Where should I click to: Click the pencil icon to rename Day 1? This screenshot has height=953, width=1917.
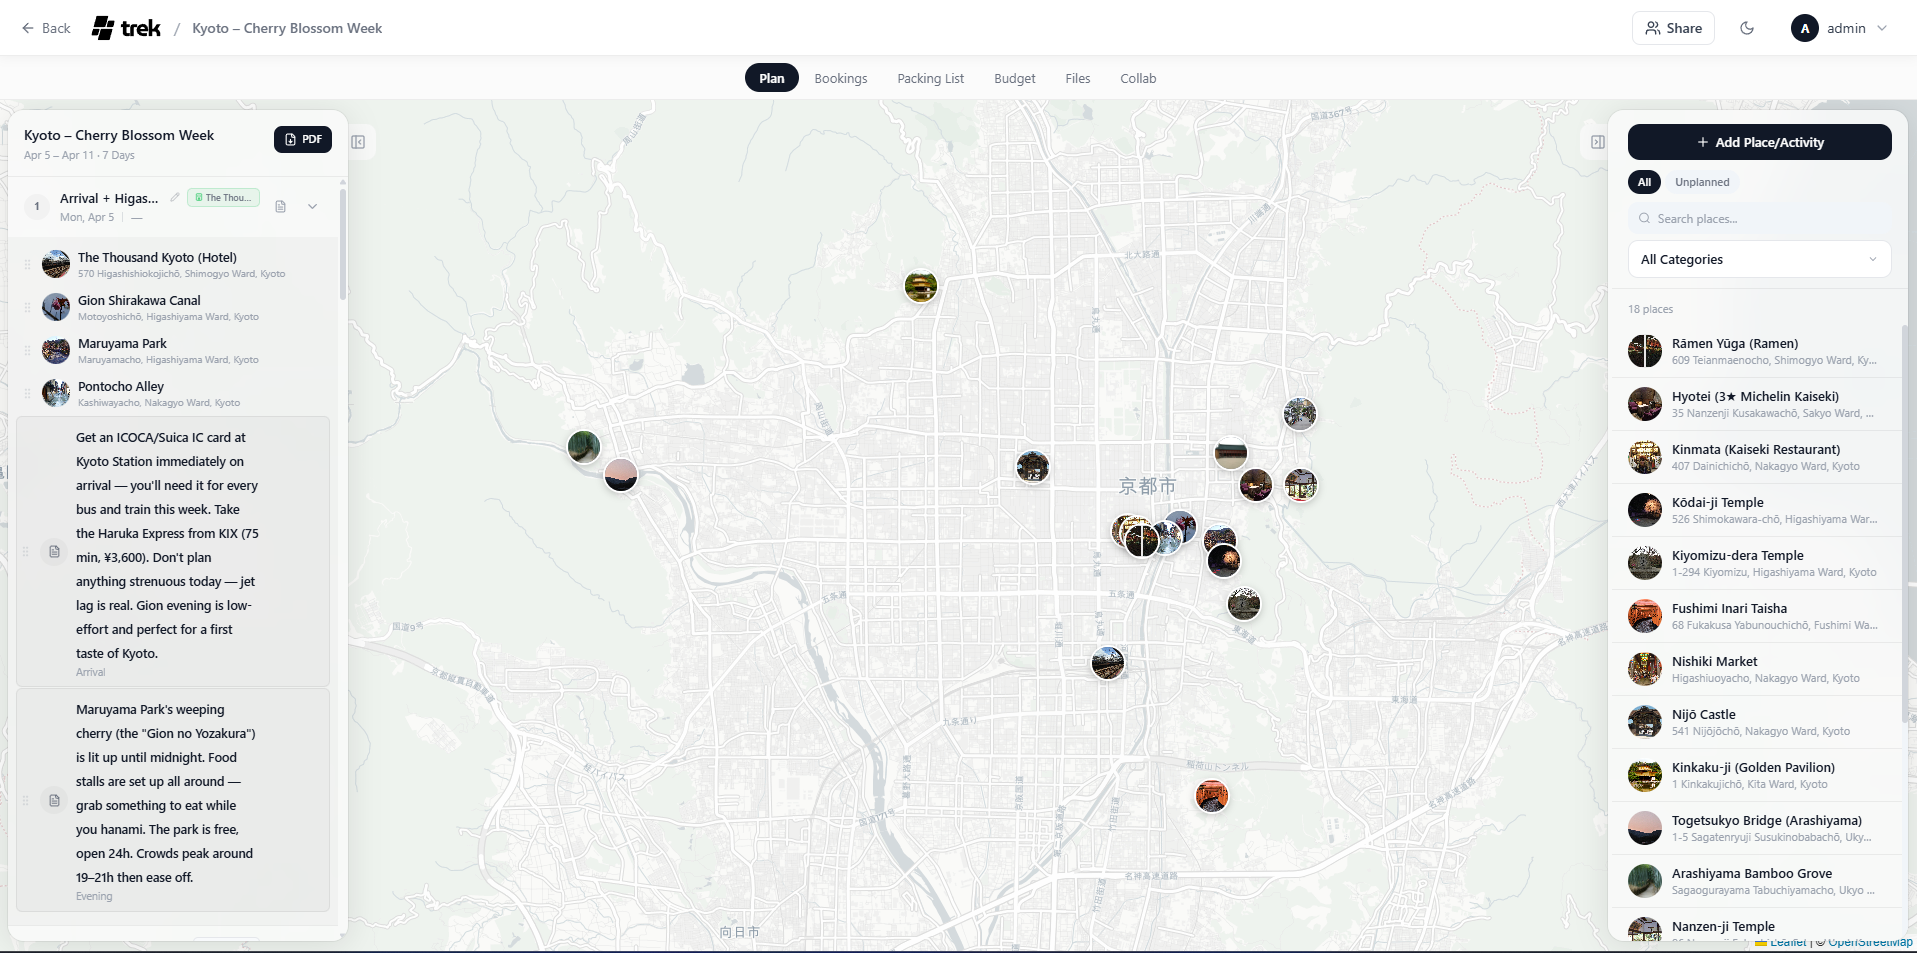175,197
